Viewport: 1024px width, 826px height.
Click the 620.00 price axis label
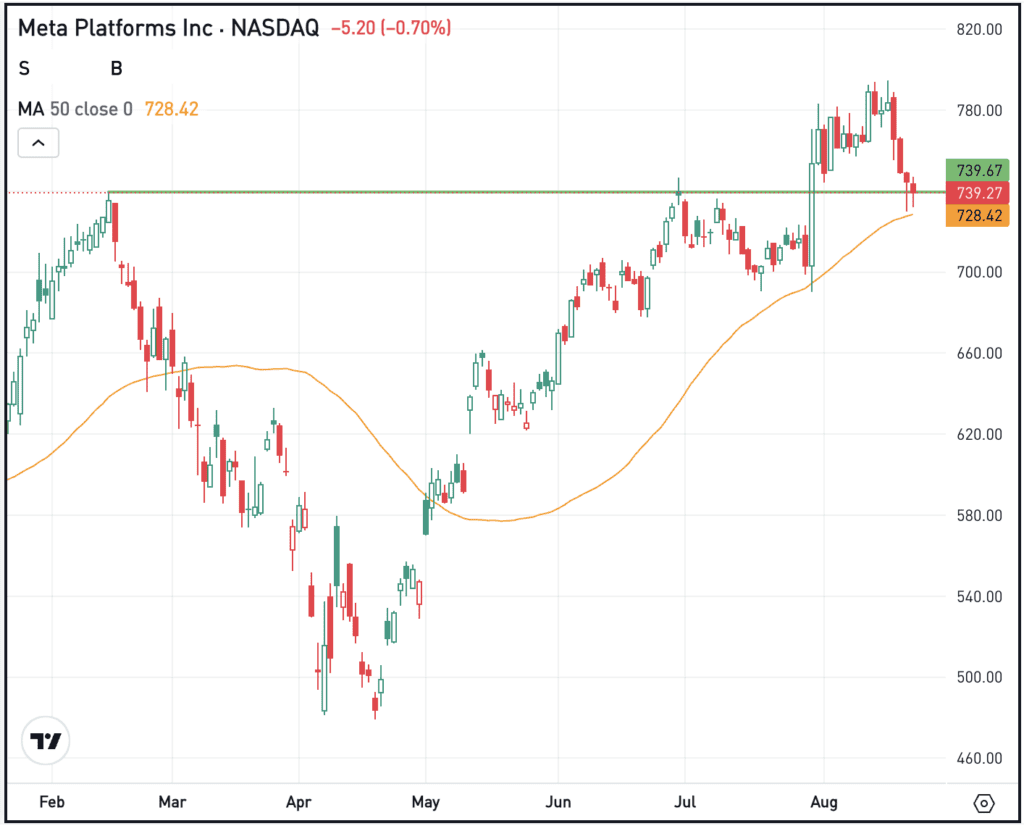click(979, 434)
